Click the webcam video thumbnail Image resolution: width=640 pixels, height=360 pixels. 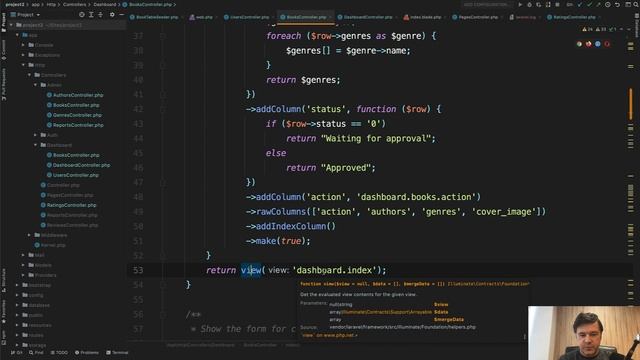pos(584,333)
